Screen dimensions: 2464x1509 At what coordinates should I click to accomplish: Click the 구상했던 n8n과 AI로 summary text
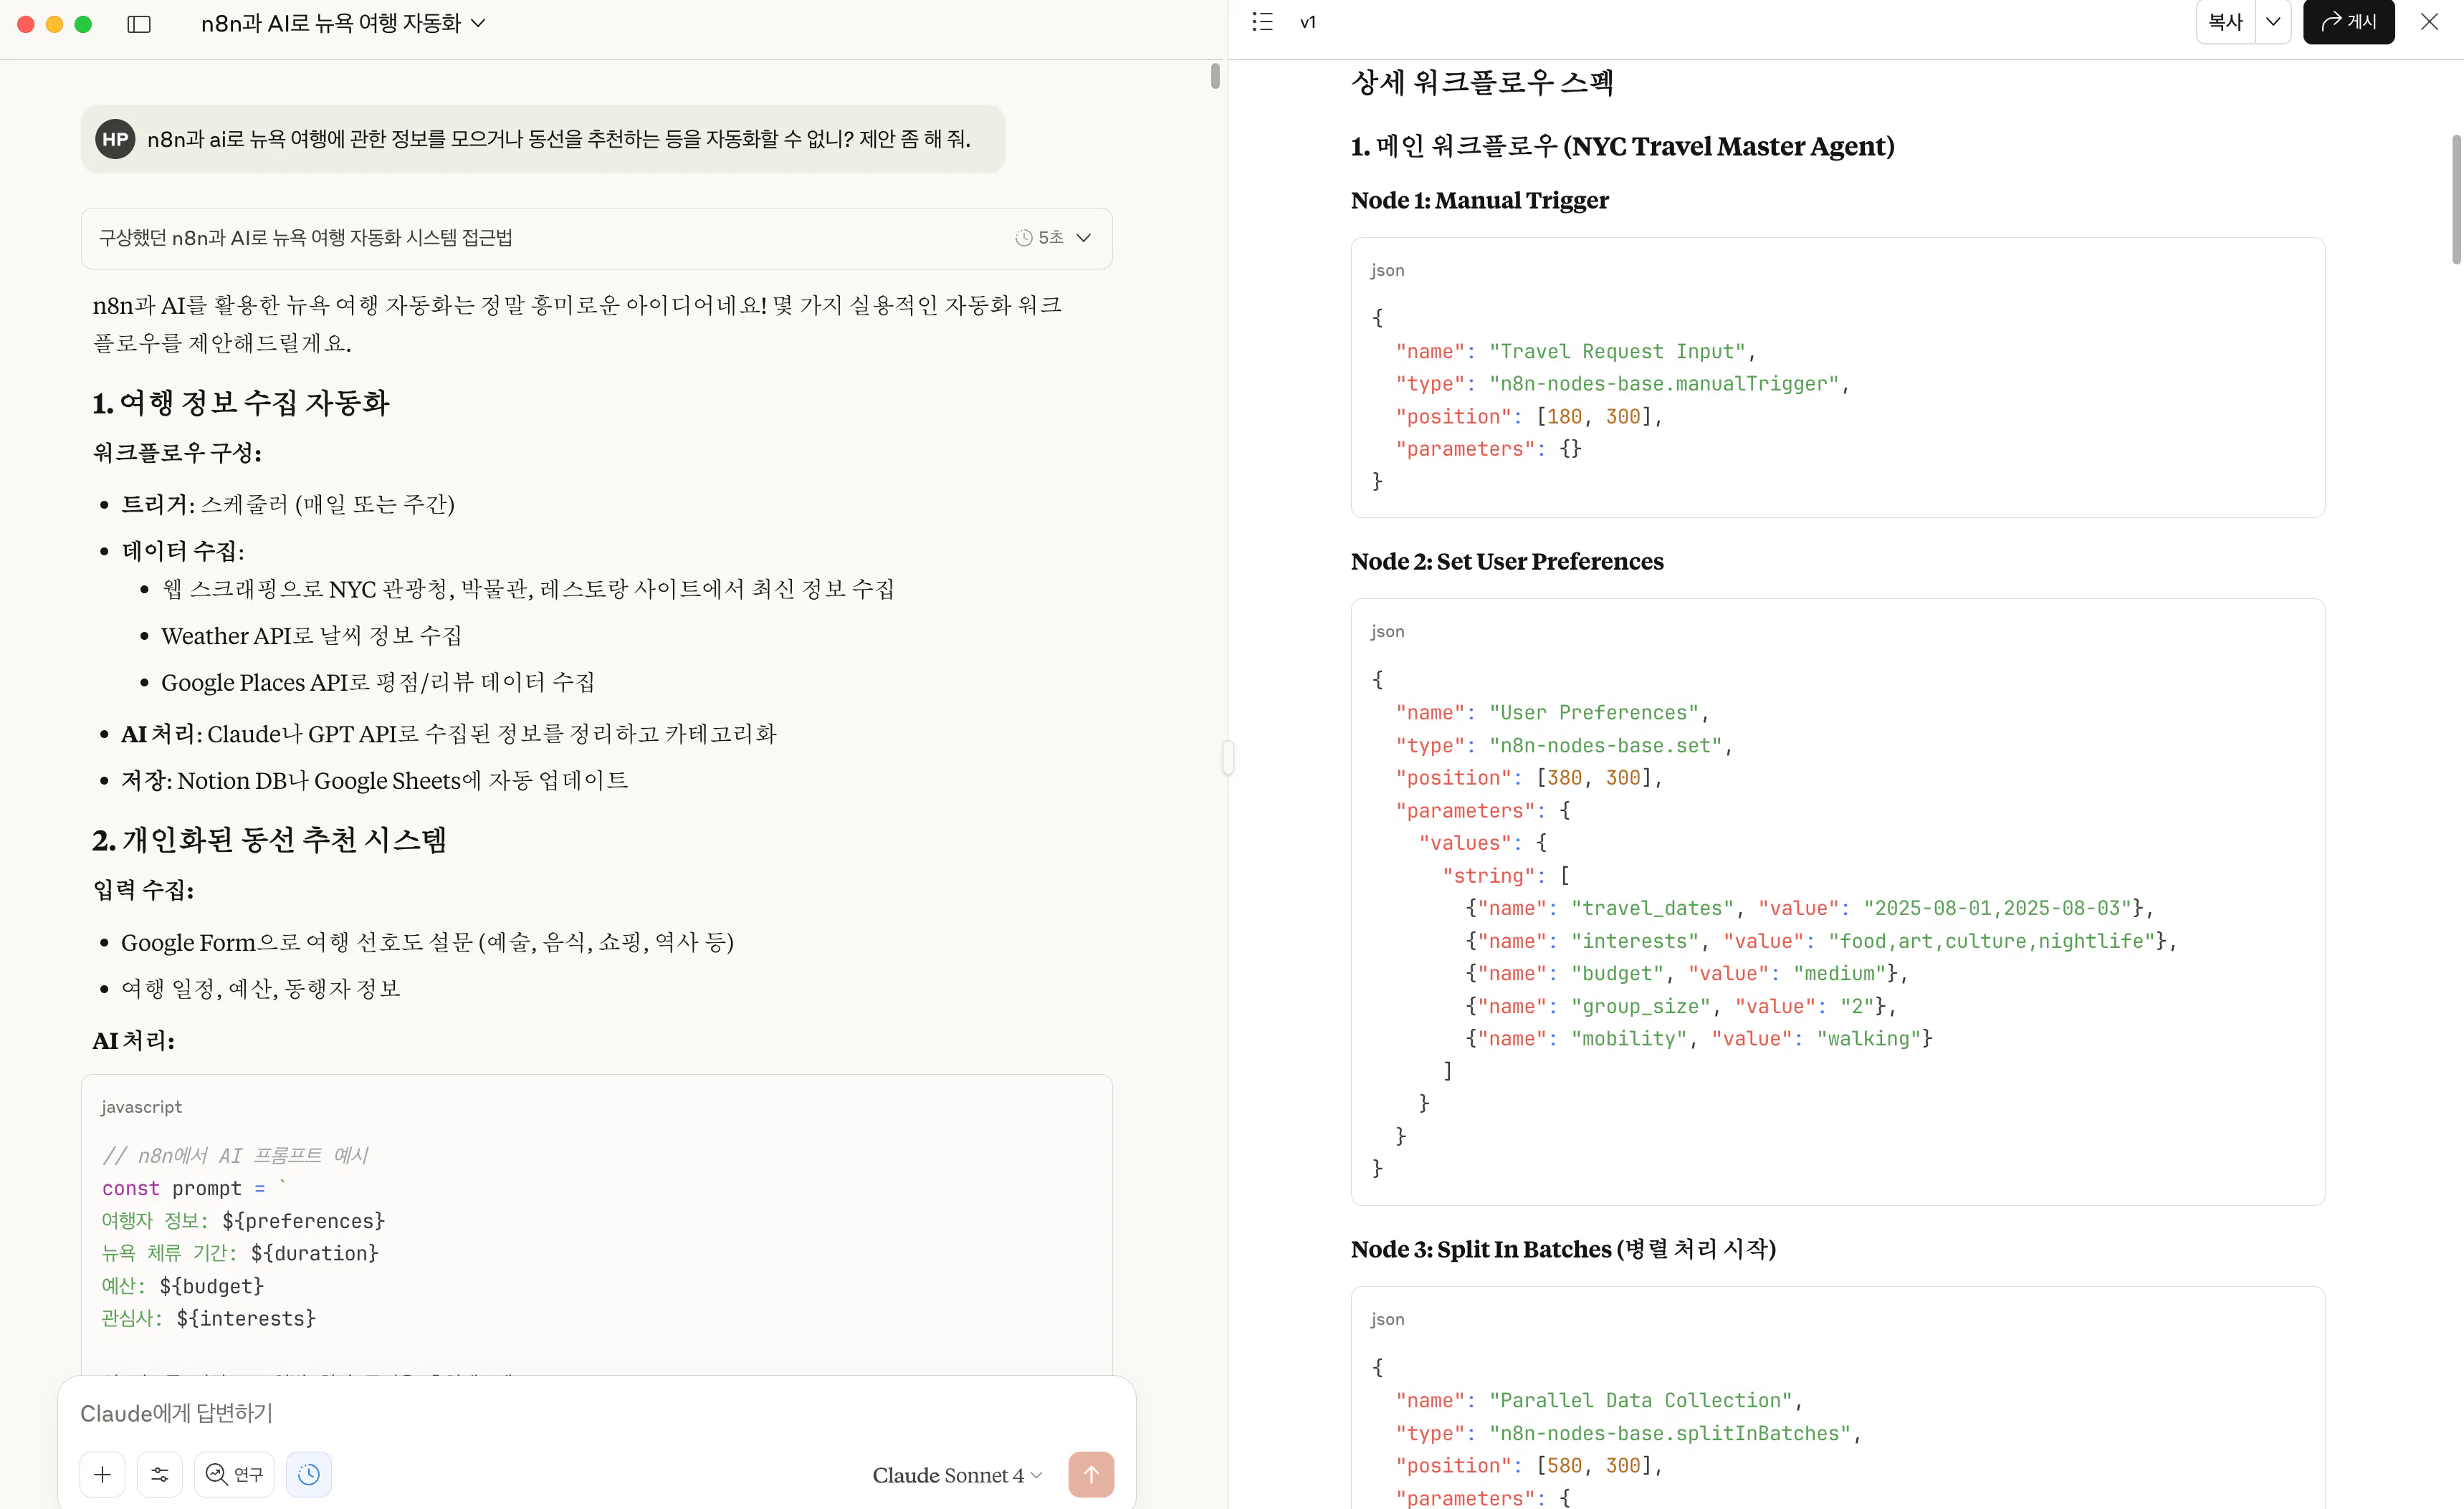(305, 238)
